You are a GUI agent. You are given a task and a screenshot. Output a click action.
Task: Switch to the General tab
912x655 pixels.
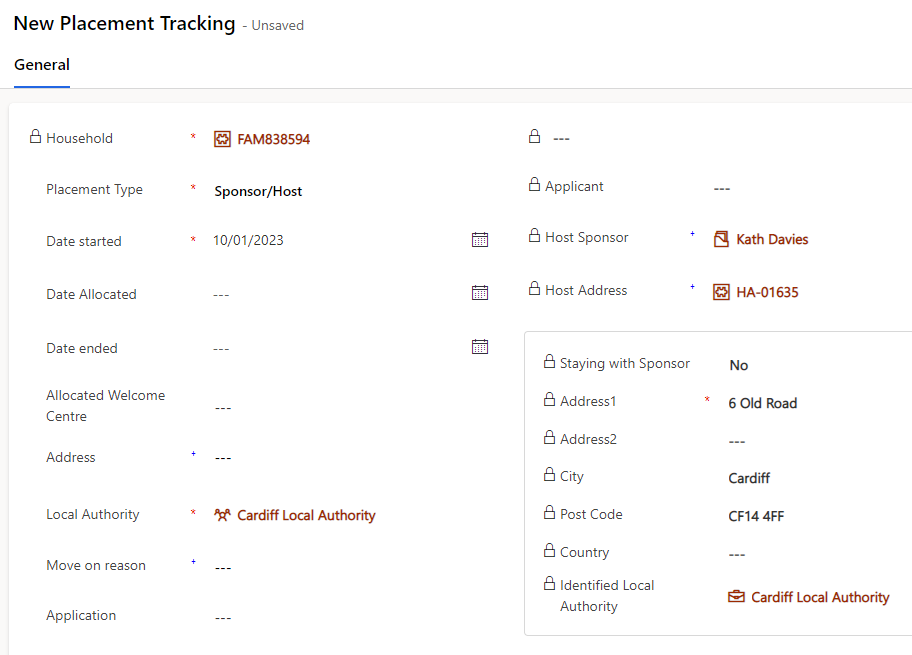coord(41,64)
